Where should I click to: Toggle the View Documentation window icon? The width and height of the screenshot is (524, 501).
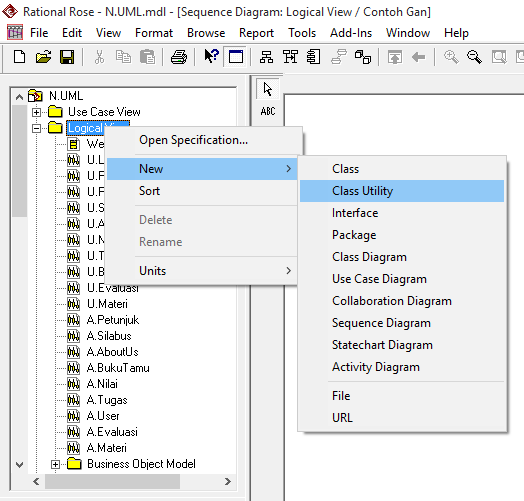pos(236,56)
